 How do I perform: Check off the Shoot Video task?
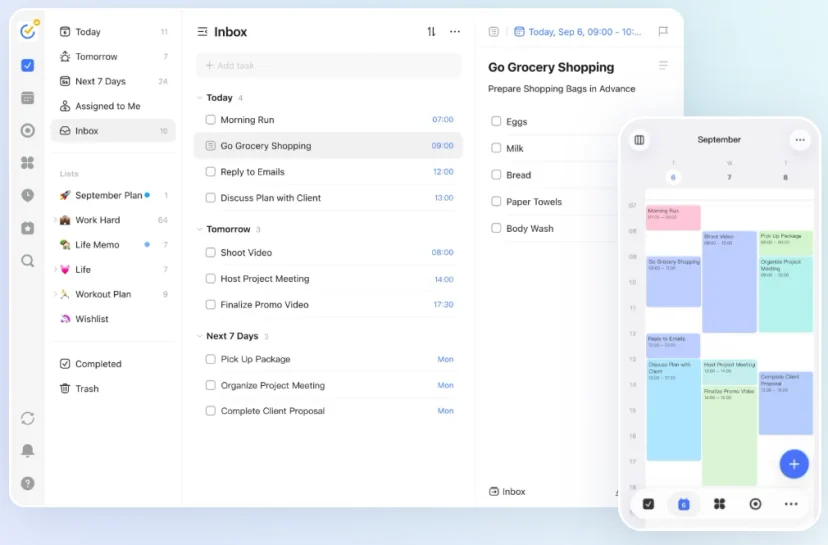[211, 252]
